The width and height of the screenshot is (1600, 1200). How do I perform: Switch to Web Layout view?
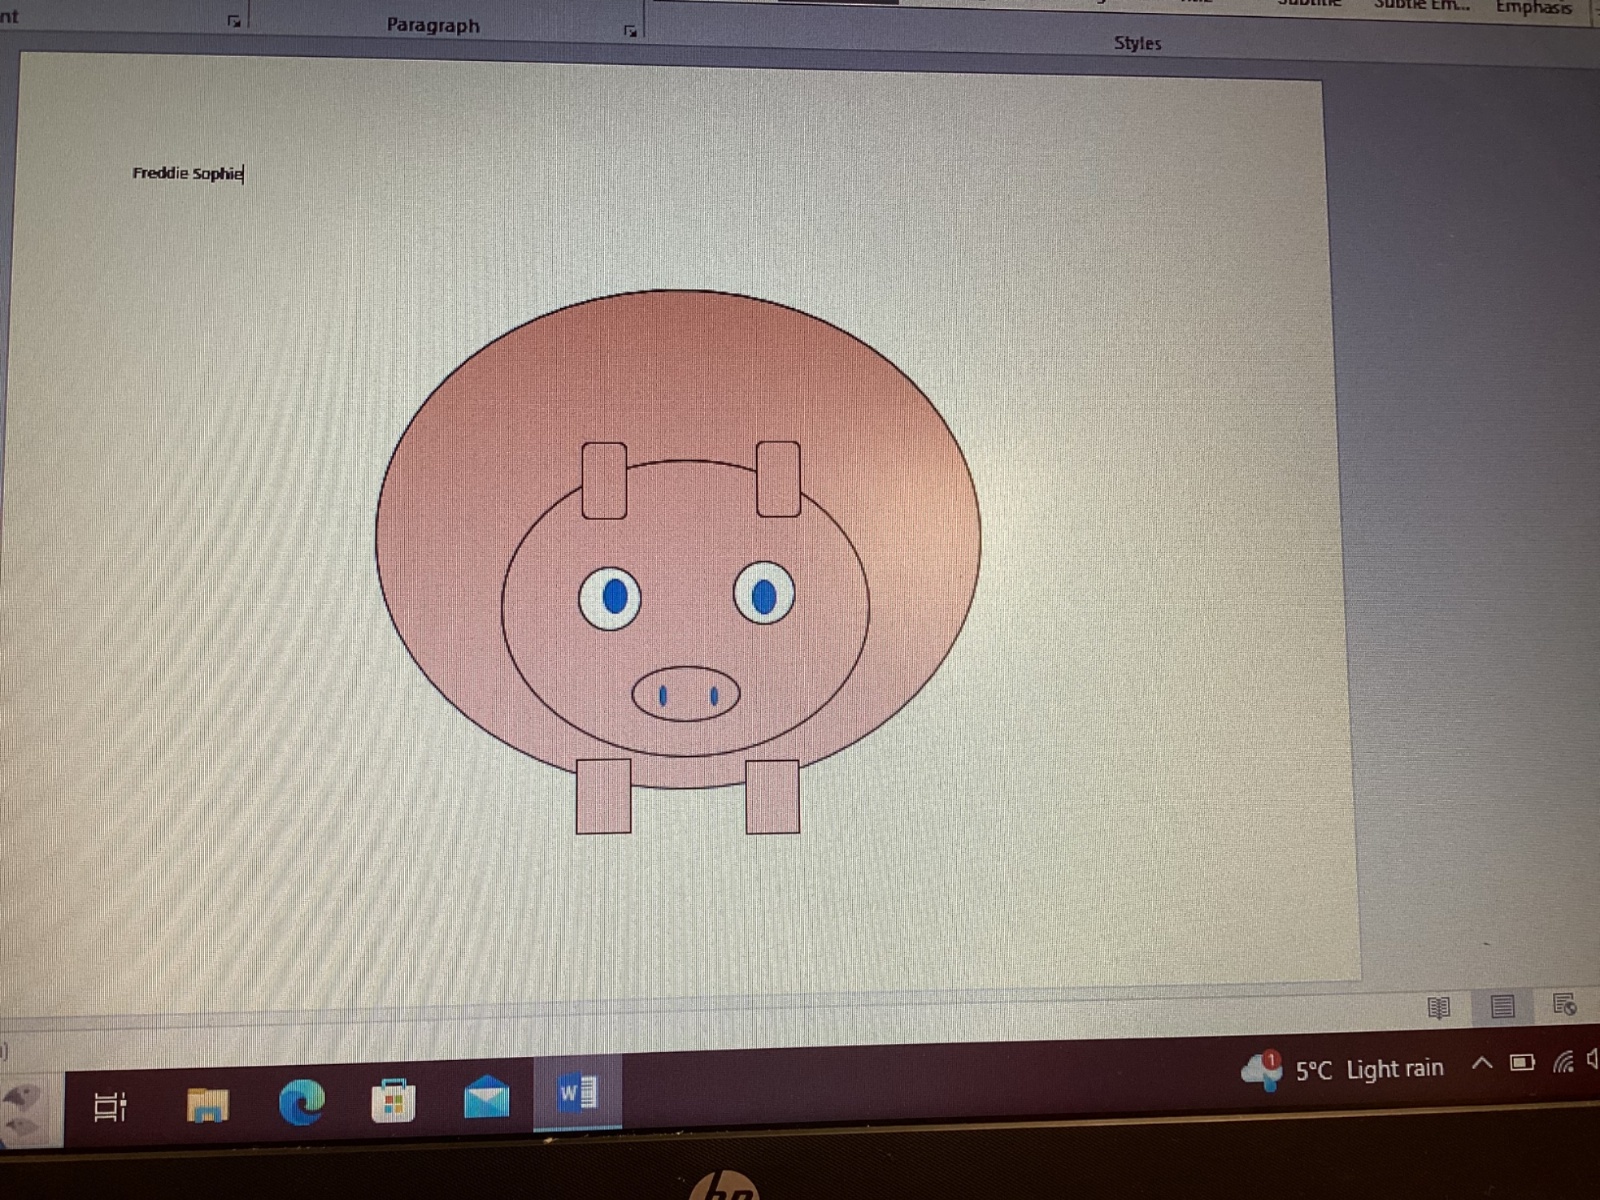pyautogui.click(x=1564, y=1004)
